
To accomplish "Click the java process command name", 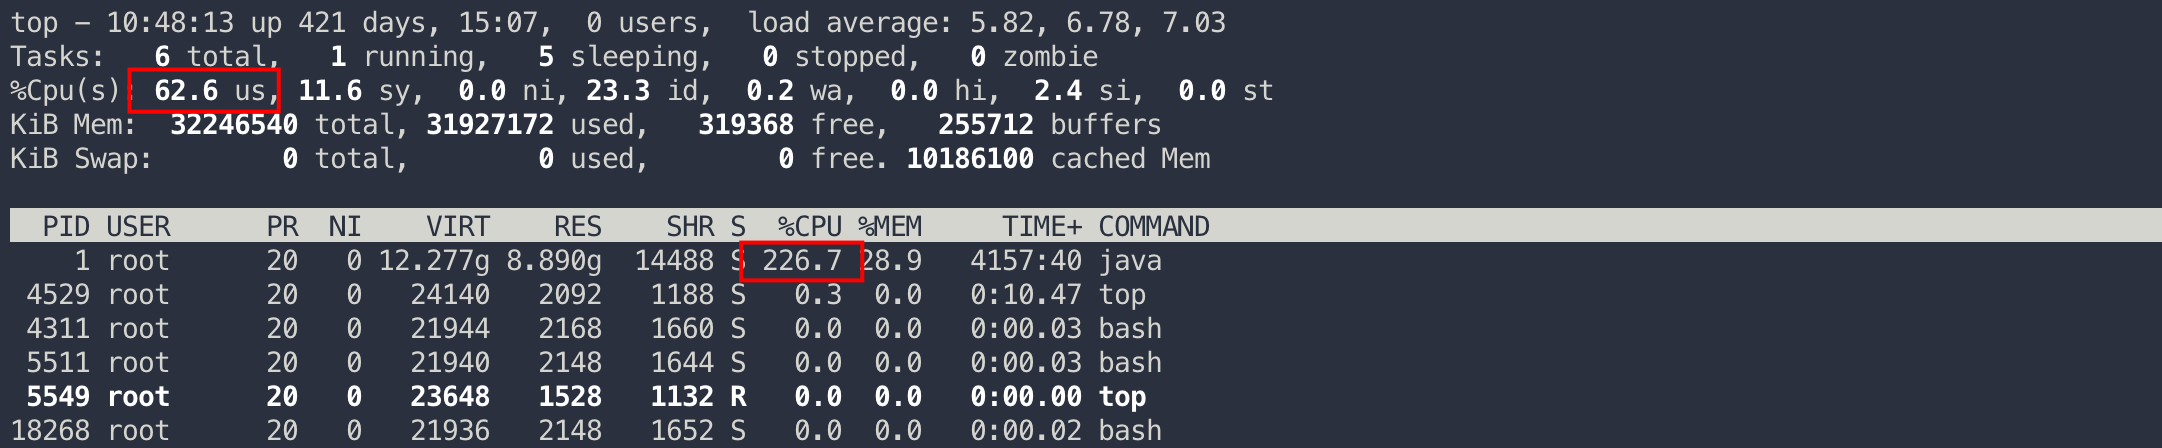I will (x=1130, y=261).
